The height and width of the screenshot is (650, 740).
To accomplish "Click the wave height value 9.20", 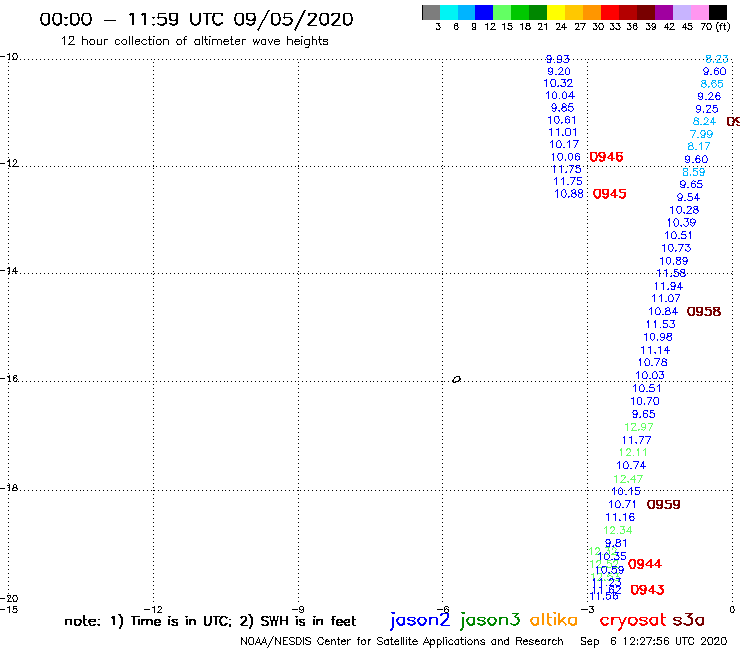I will [559, 71].
